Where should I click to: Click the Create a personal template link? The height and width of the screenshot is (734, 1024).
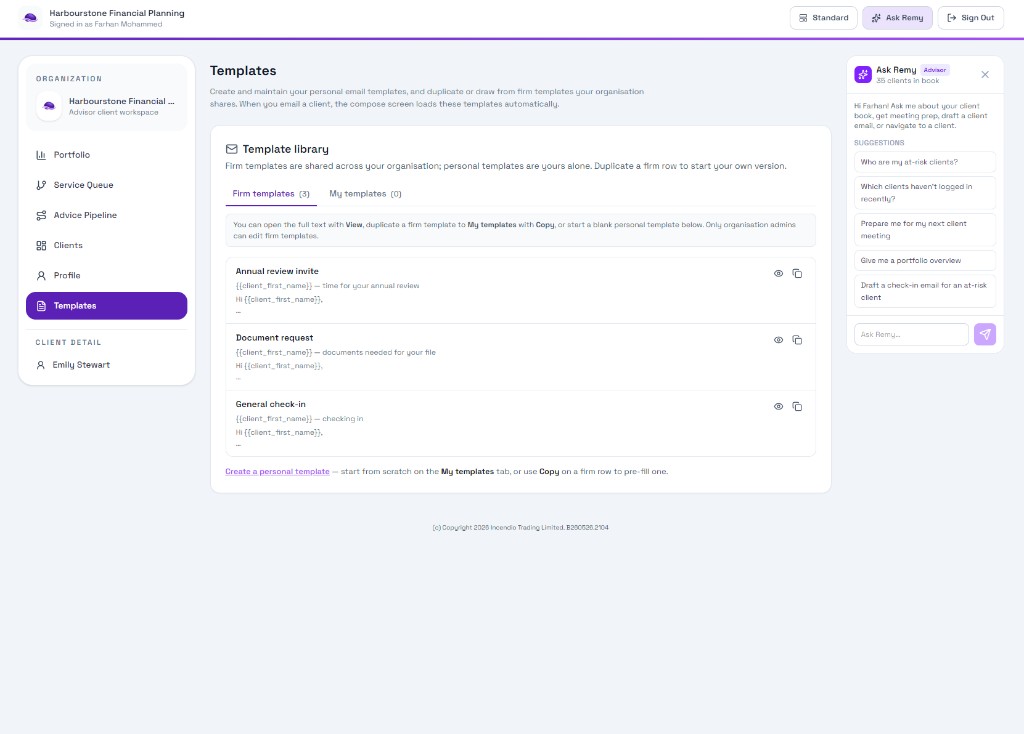(278, 471)
